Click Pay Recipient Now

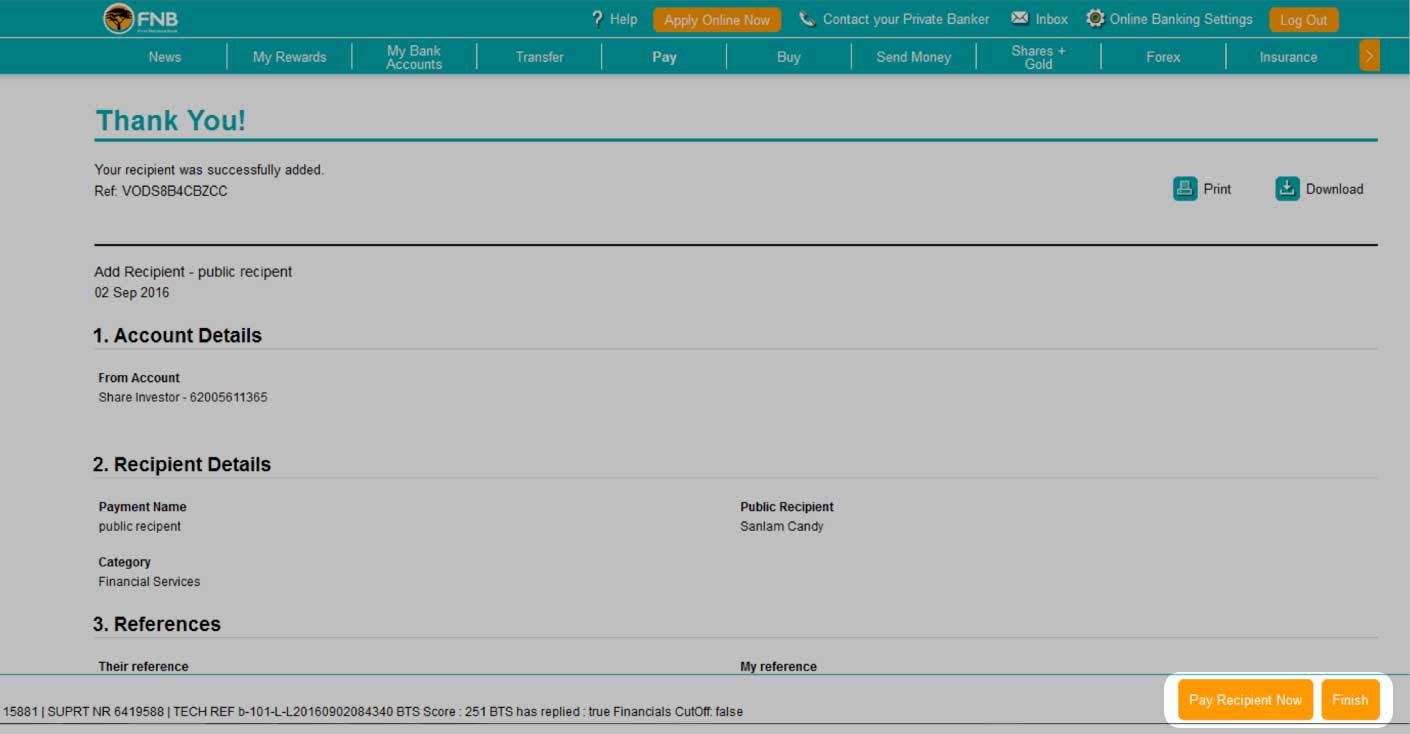coord(1244,700)
